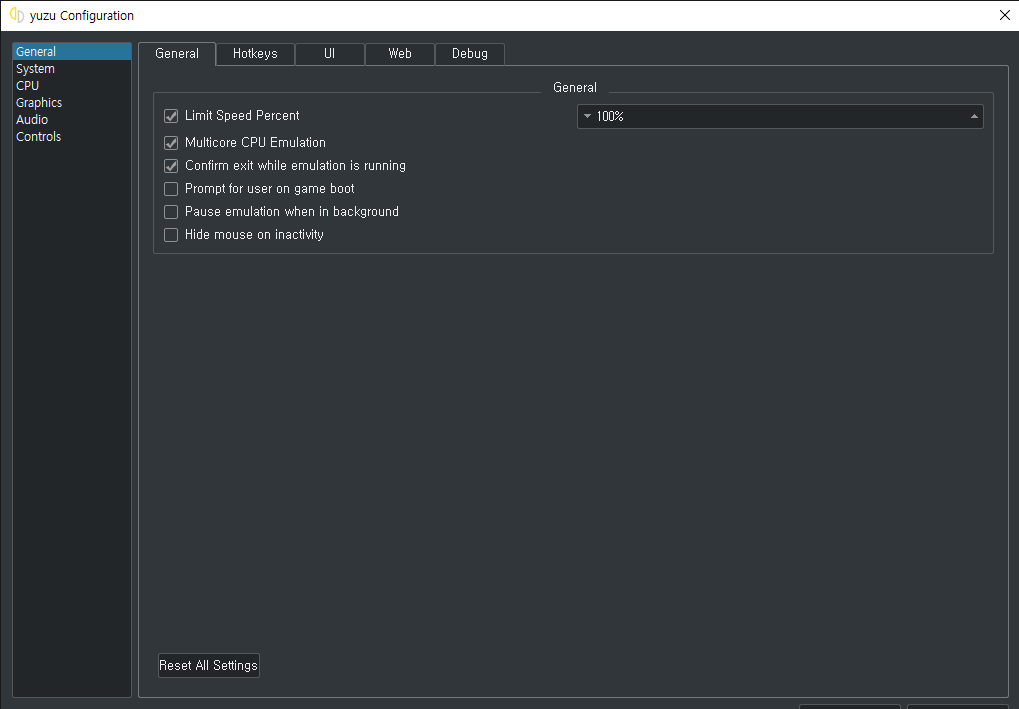The width and height of the screenshot is (1019, 709).
Task: Select General in the settings sidebar
Action: point(71,51)
